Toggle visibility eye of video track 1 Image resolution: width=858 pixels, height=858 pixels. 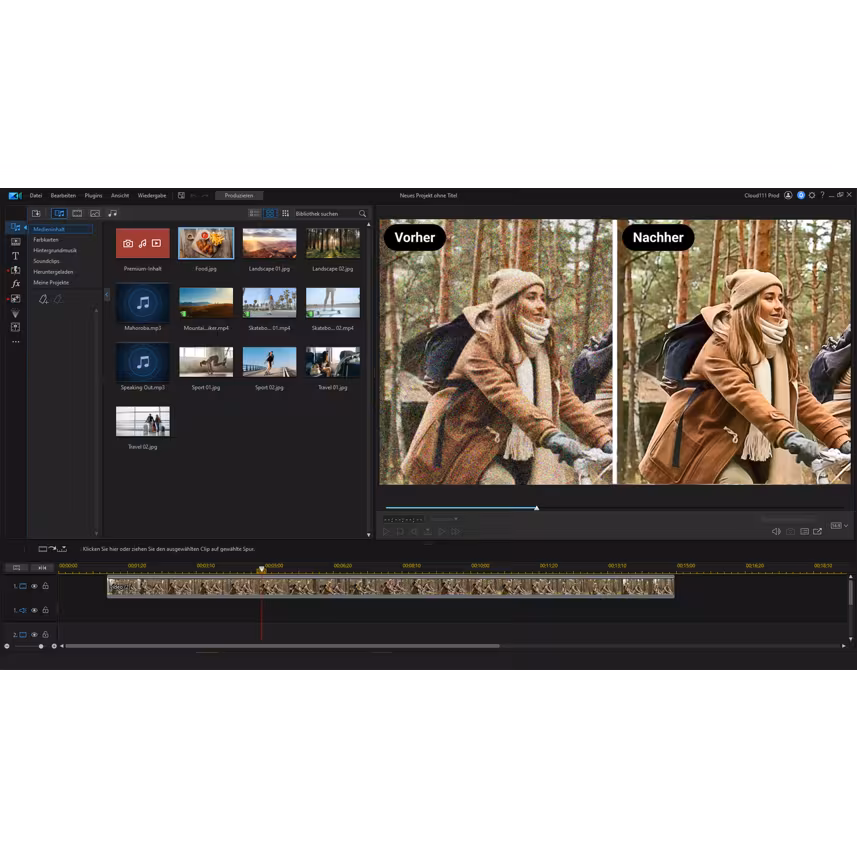(x=34, y=586)
